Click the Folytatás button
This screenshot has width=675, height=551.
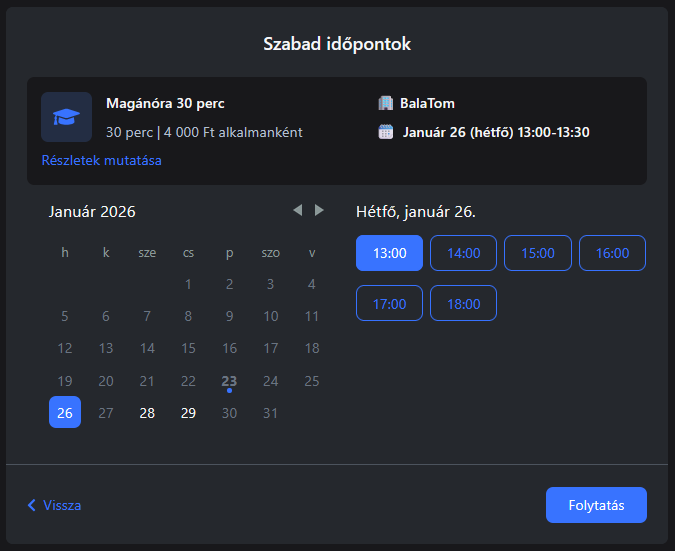click(596, 505)
